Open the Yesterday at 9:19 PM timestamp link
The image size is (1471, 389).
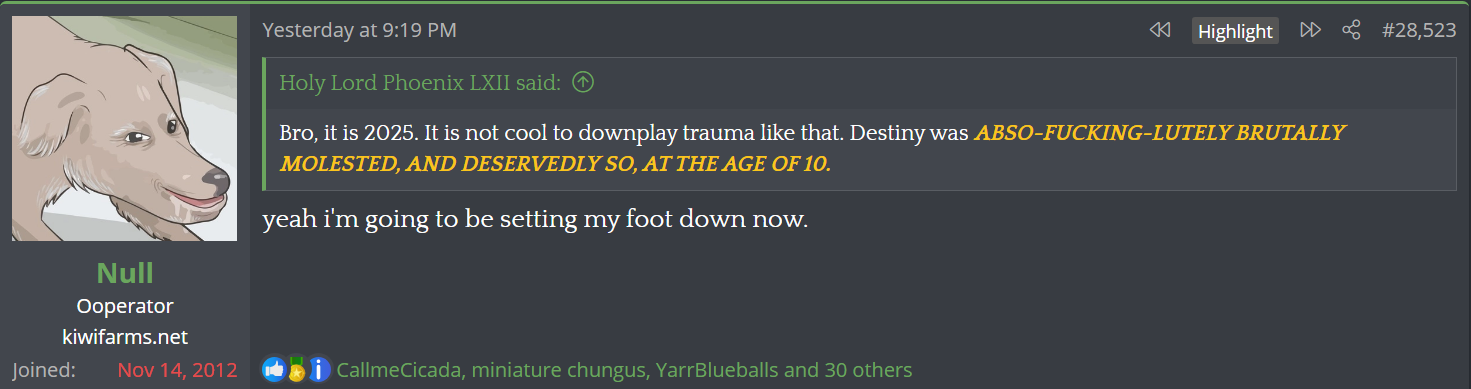pos(359,31)
